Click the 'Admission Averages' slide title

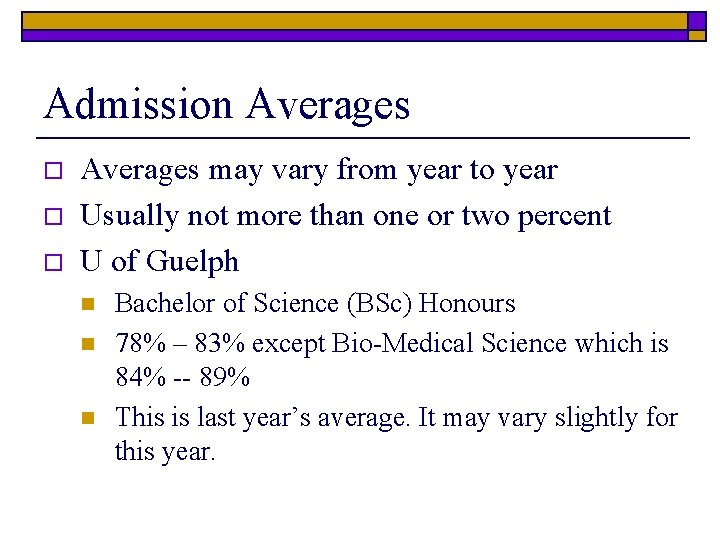click(226, 105)
